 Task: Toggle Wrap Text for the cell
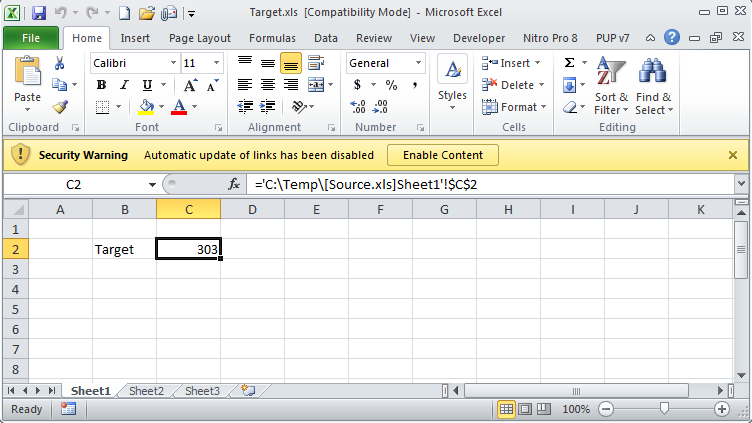click(x=316, y=63)
